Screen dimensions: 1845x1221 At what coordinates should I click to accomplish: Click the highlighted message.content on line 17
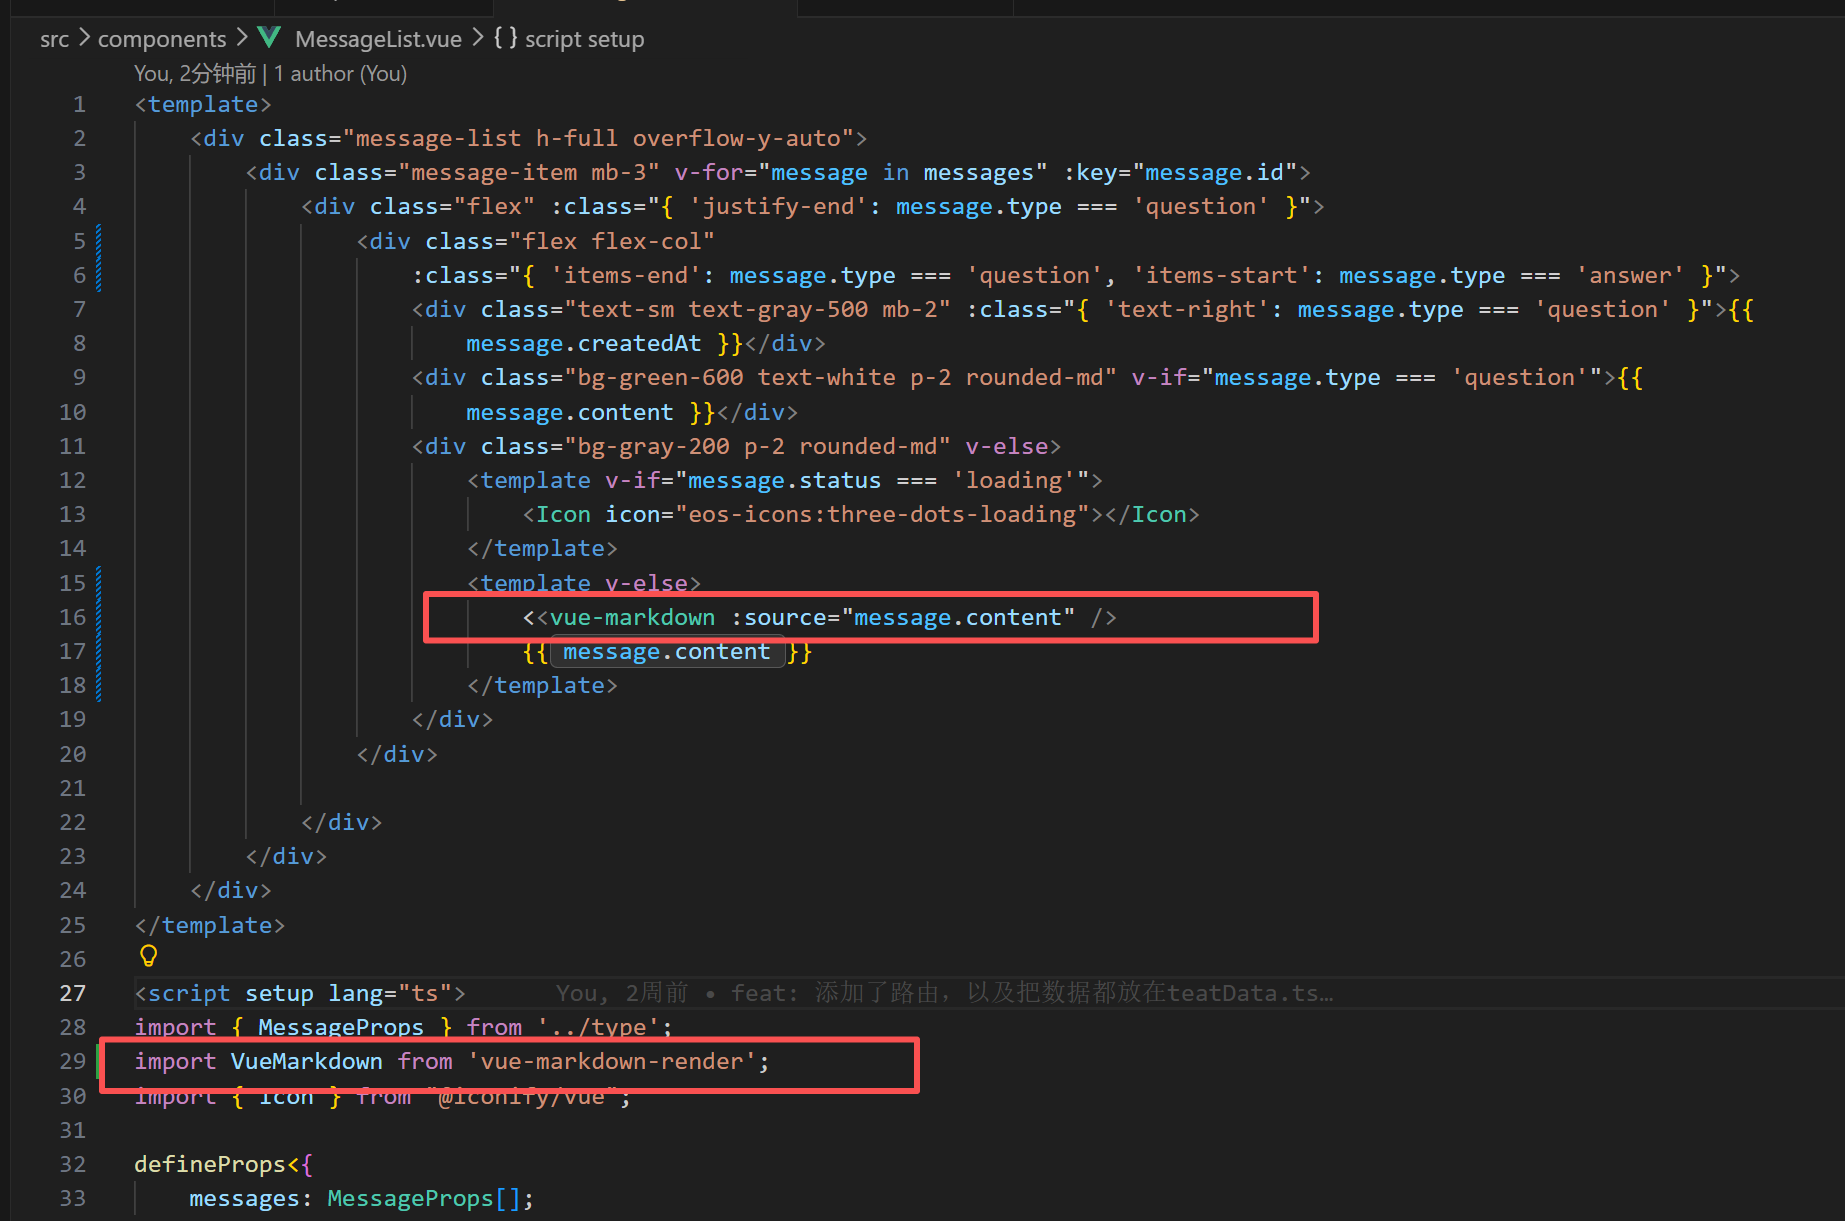coord(666,652)
